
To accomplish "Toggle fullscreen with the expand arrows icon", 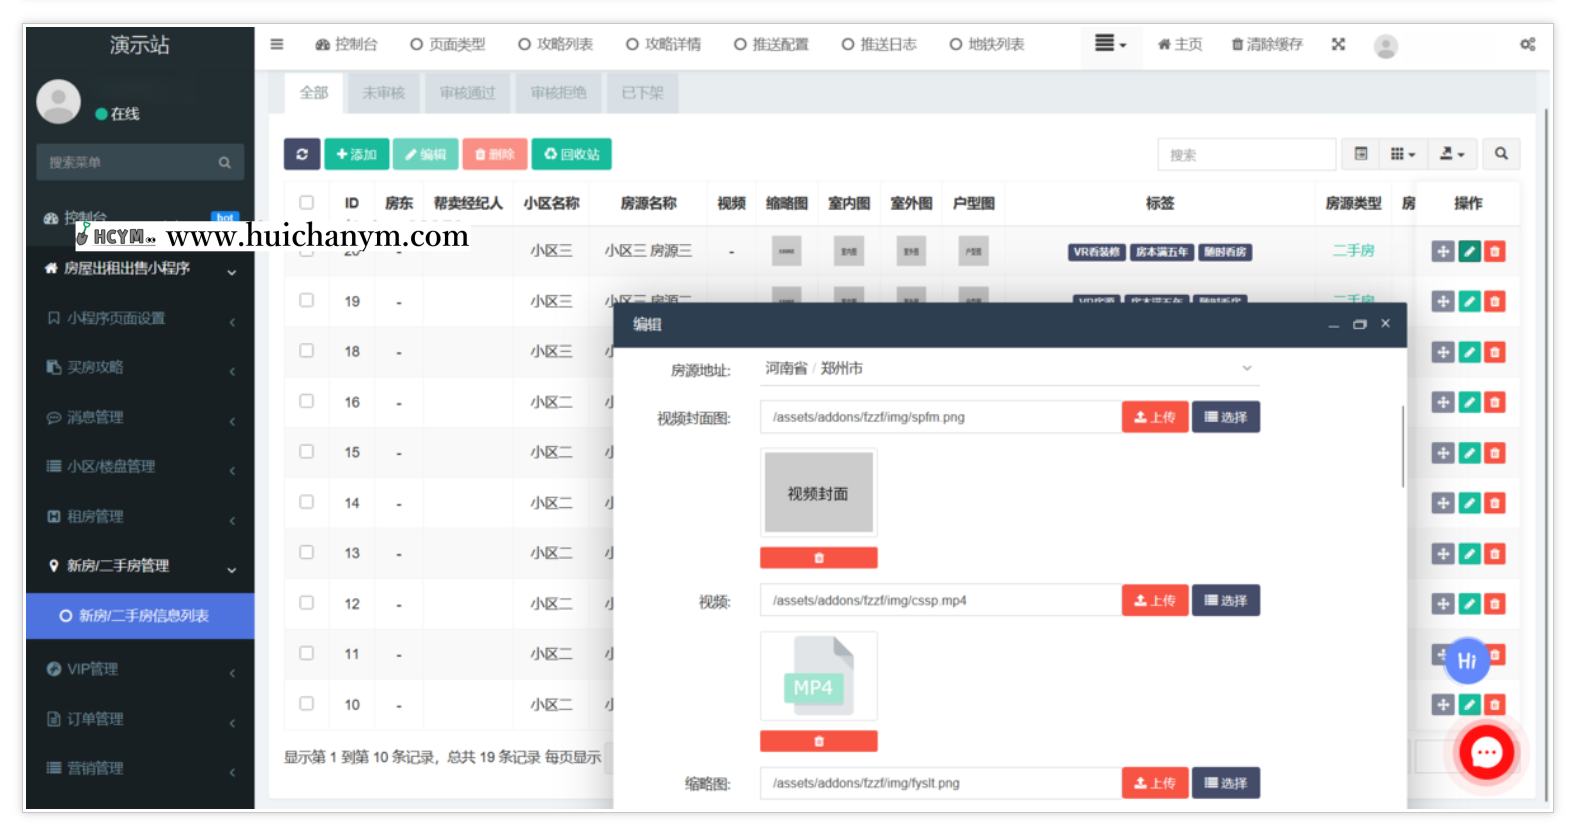I will point(1338,44).
